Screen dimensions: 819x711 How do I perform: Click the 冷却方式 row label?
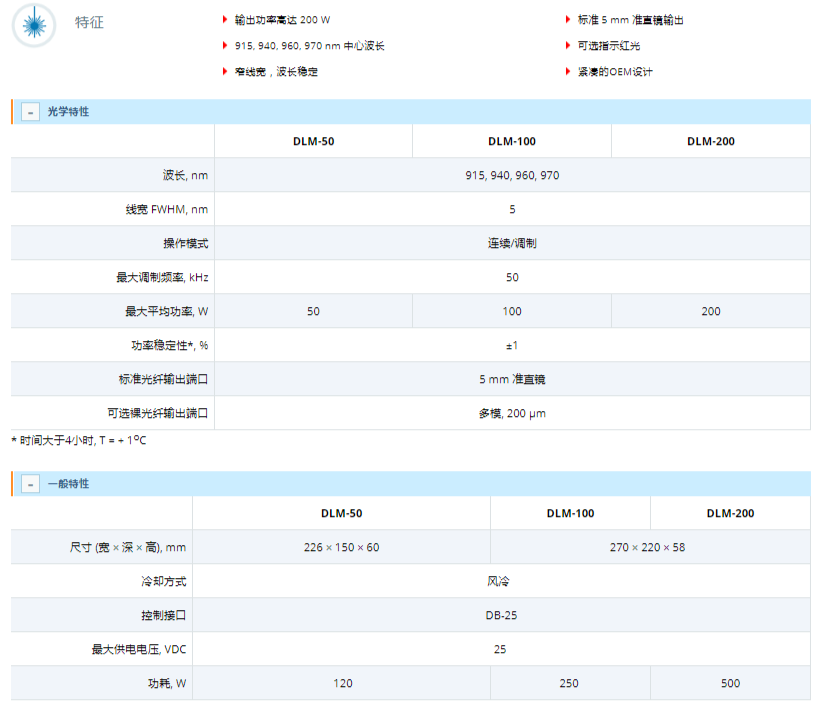(x=163, y=581)
